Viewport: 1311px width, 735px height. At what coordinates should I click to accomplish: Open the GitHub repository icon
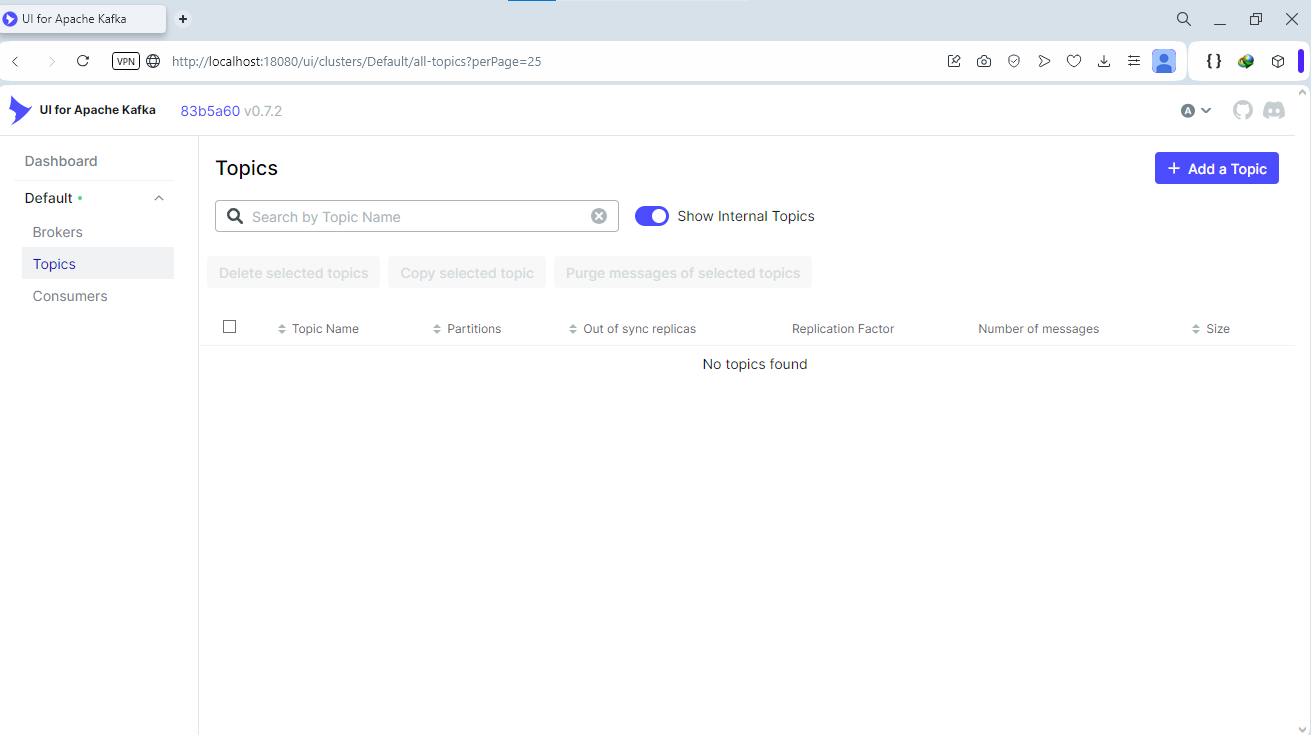[1243, 110]
